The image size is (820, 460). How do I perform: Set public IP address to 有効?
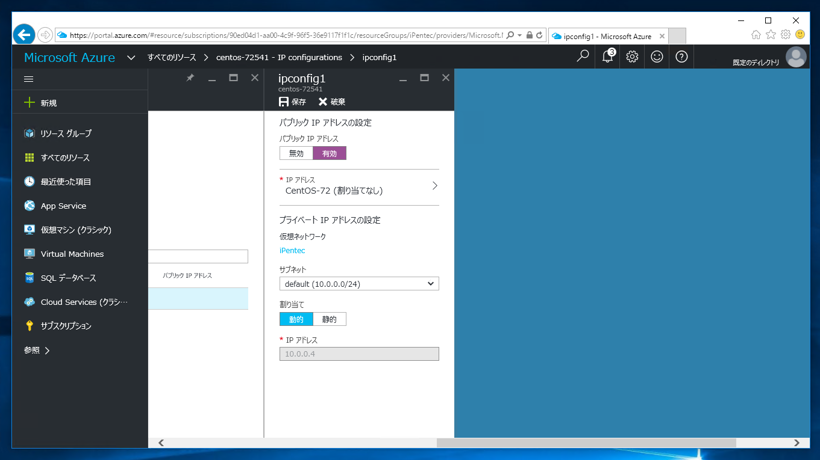(x=329, y=153)
